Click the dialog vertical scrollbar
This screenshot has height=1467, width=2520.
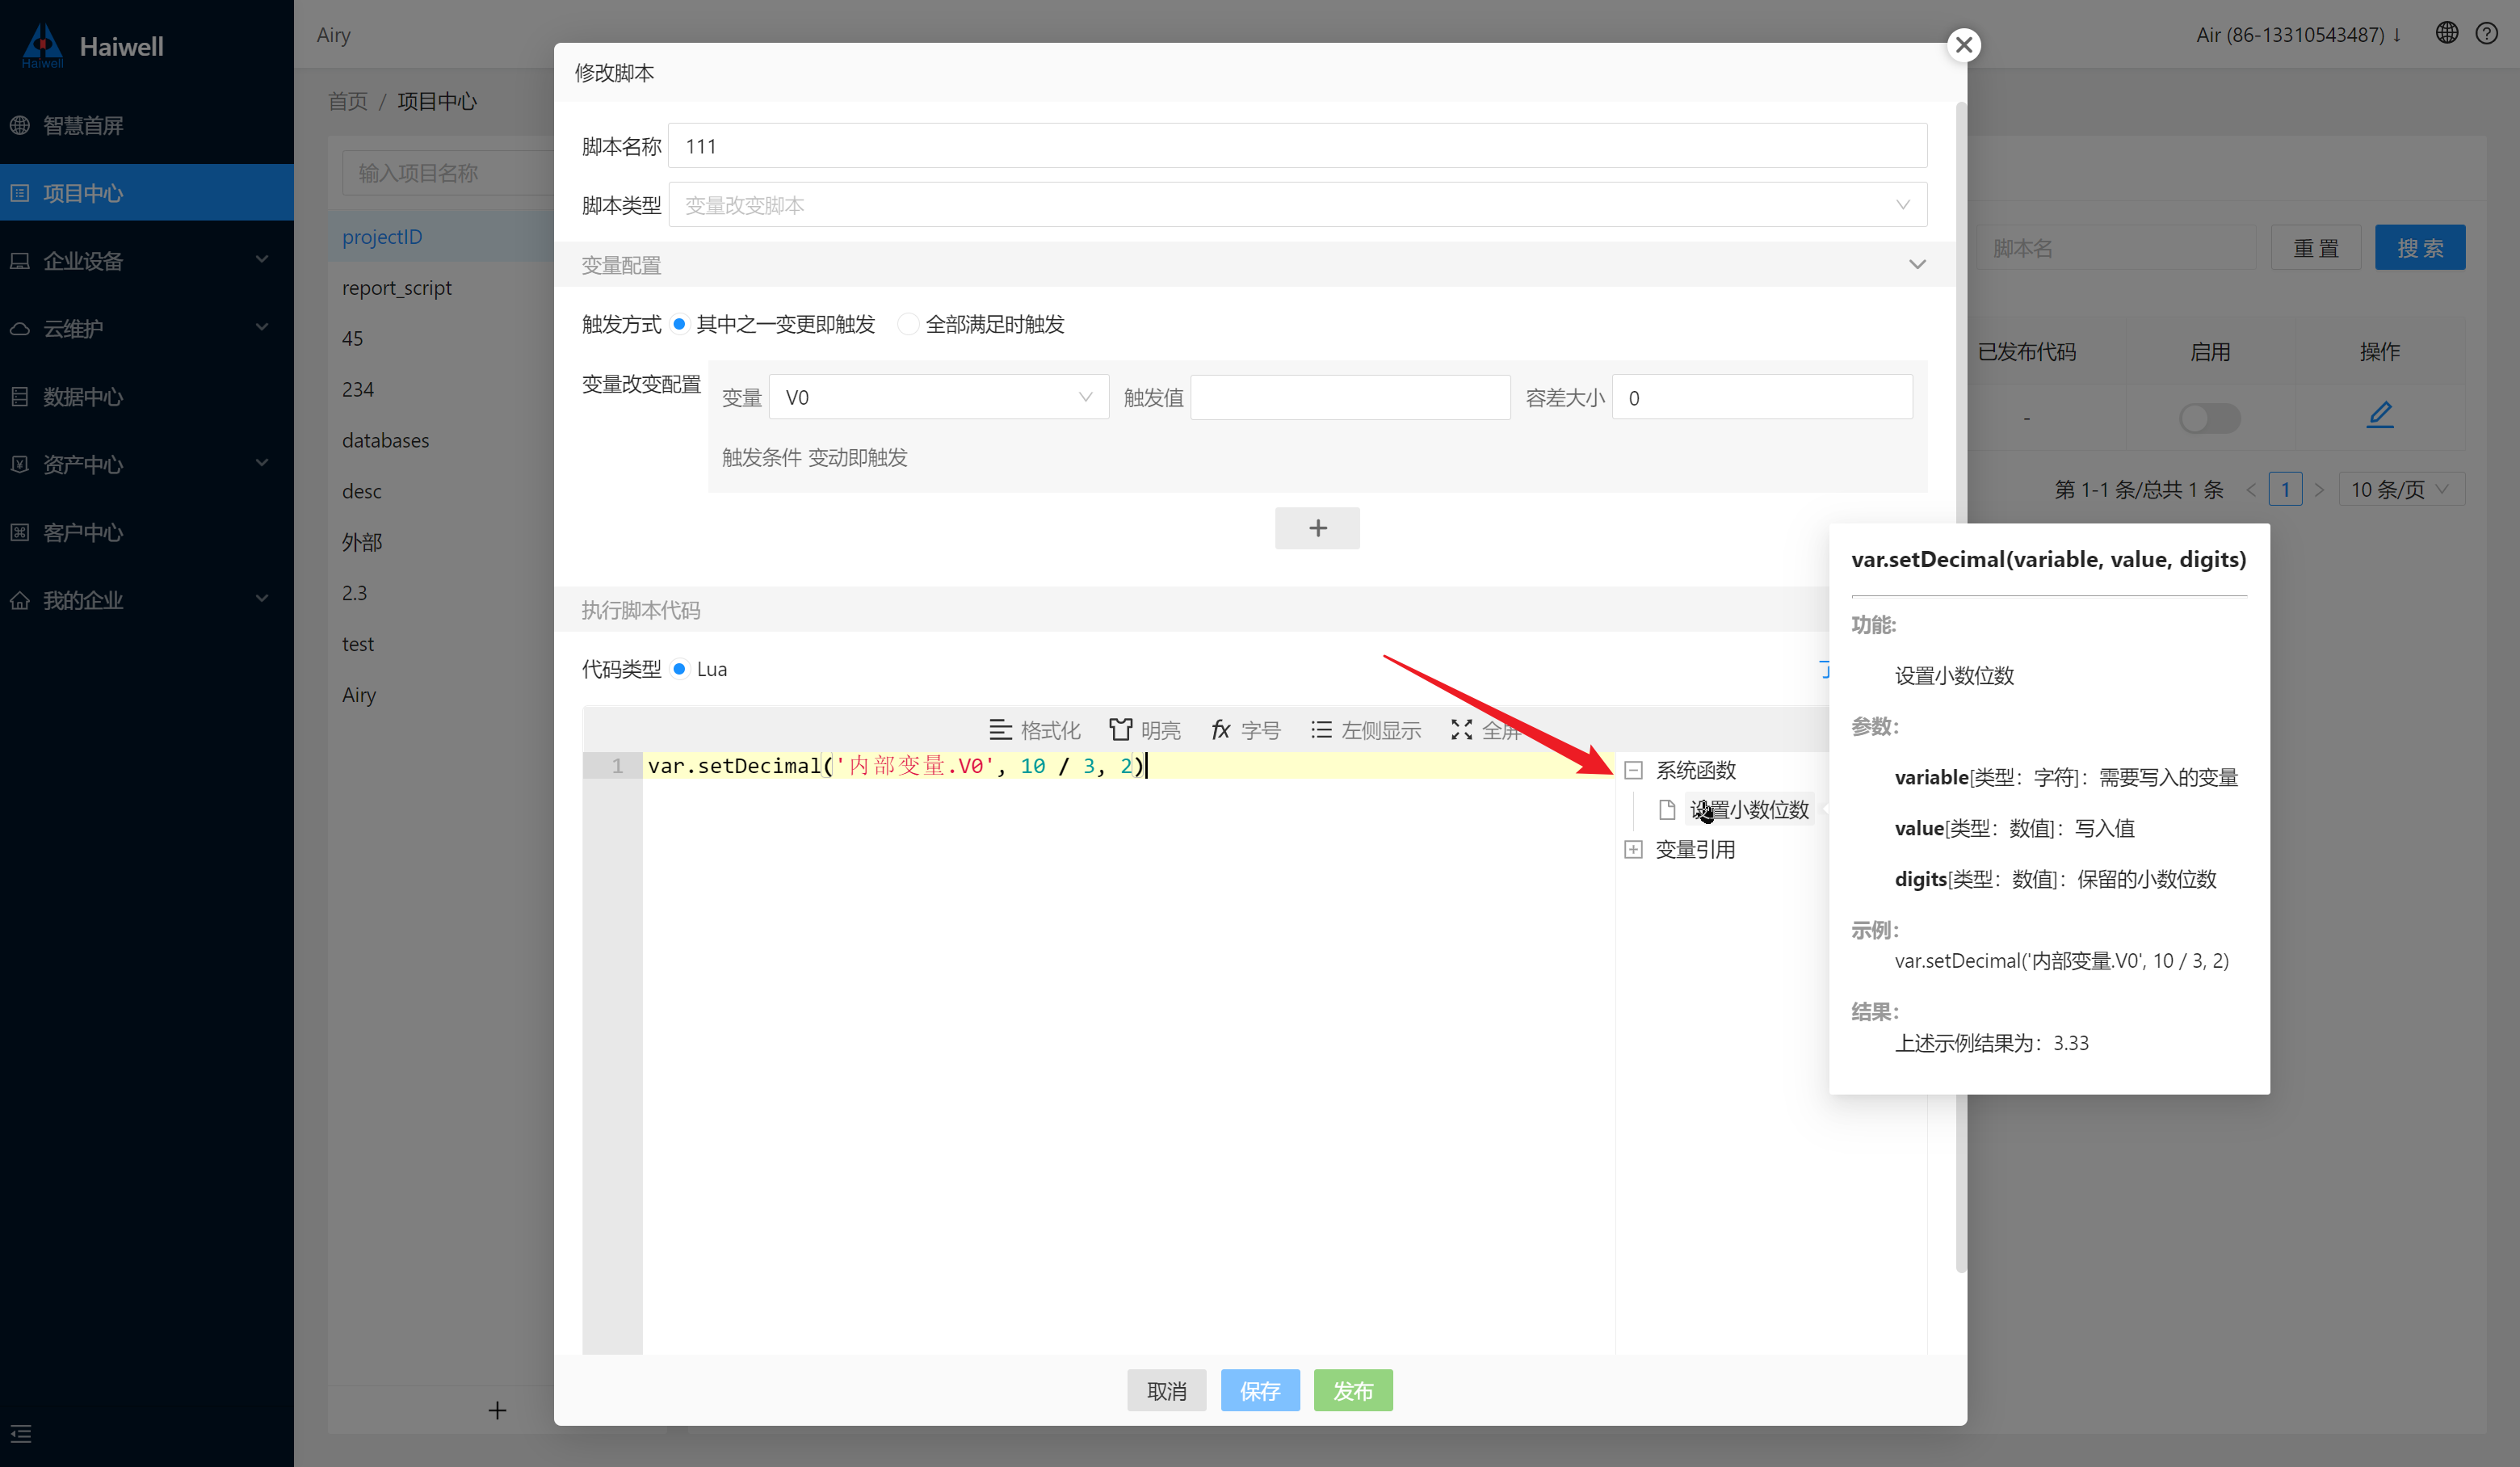pos(1960,686)
